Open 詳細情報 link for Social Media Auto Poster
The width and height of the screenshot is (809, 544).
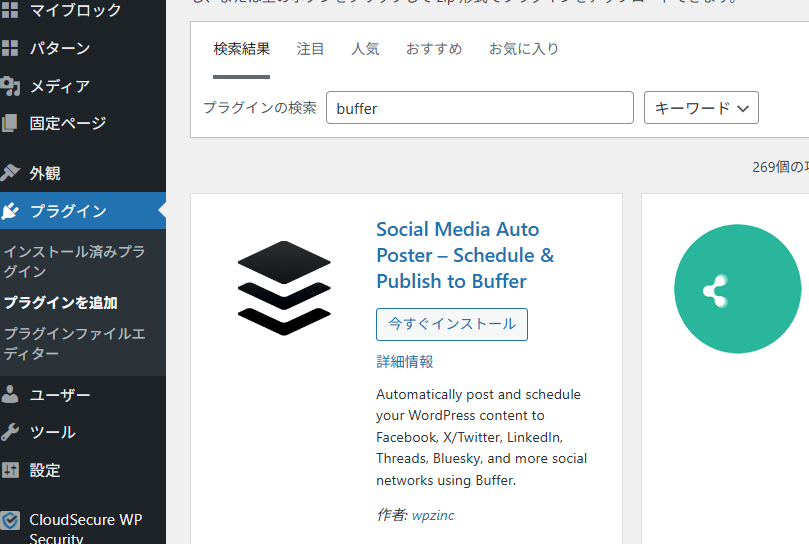[x=405, y=362]
